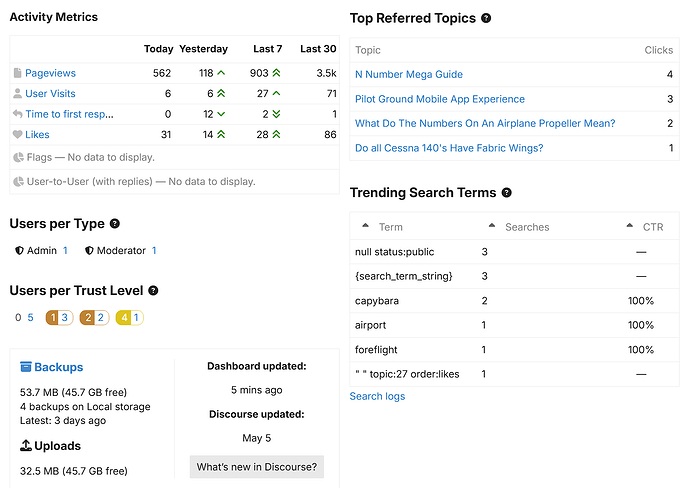
Task: Click the help icon beside Trending Search Terms
Action: (506, 193)
